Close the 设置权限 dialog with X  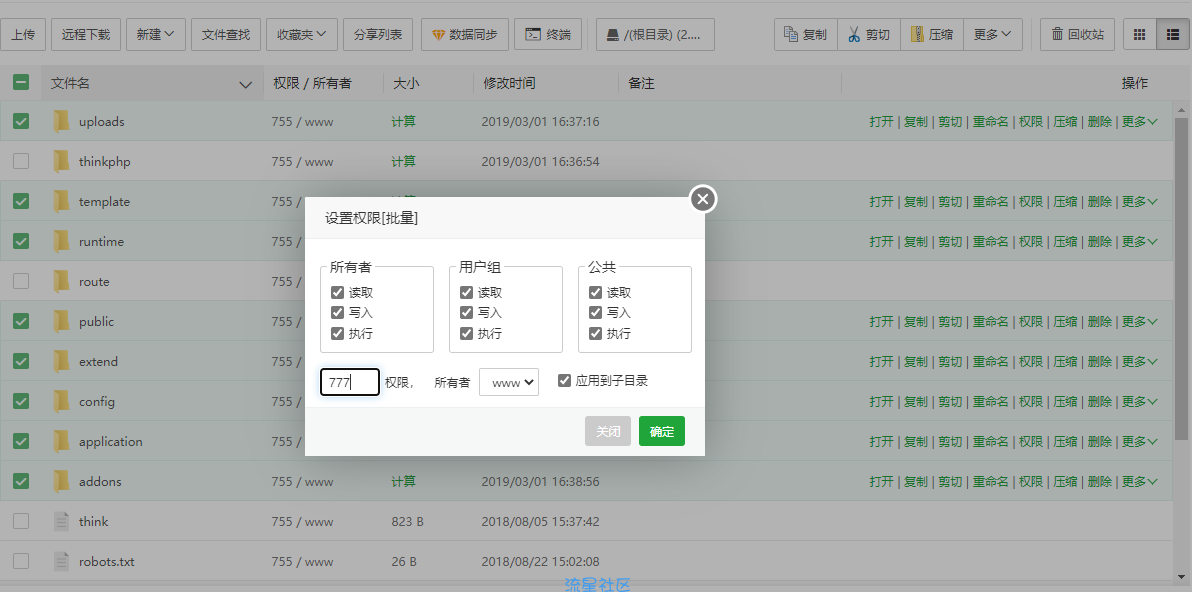(703, 199)
